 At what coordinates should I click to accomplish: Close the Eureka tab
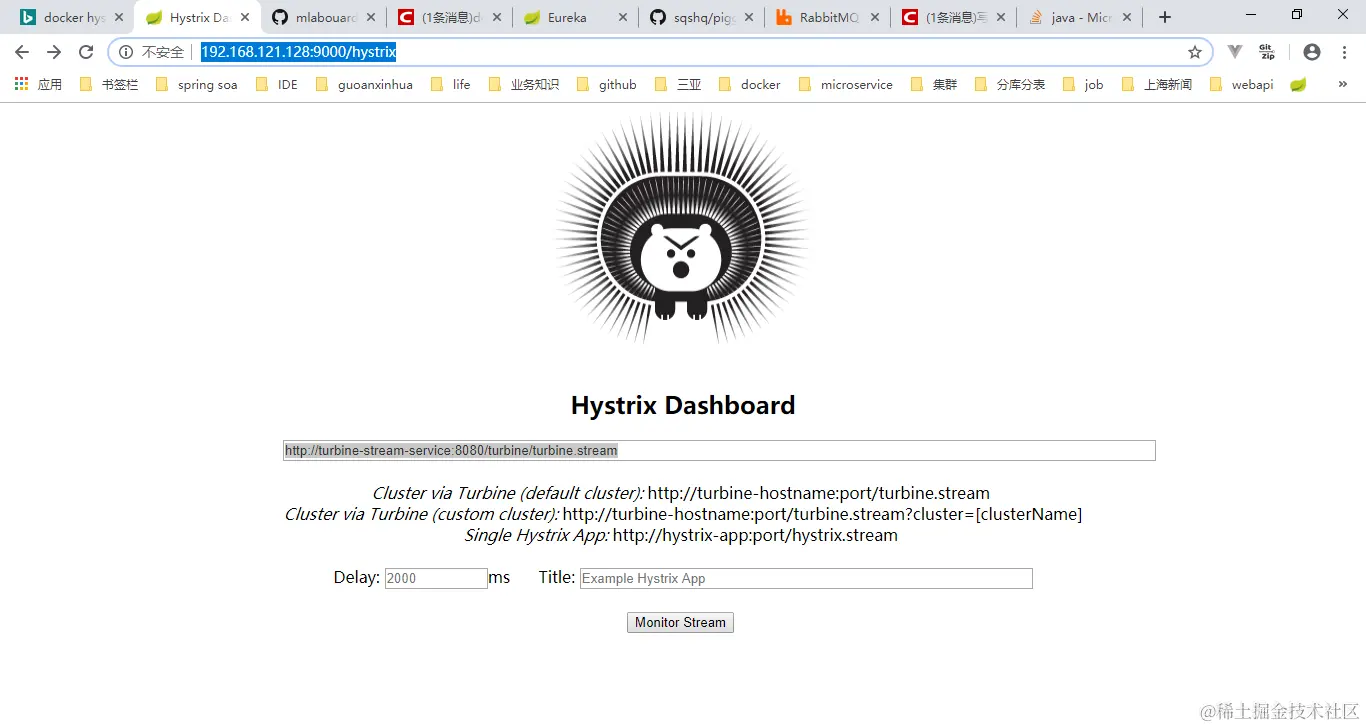coord(623,17)
